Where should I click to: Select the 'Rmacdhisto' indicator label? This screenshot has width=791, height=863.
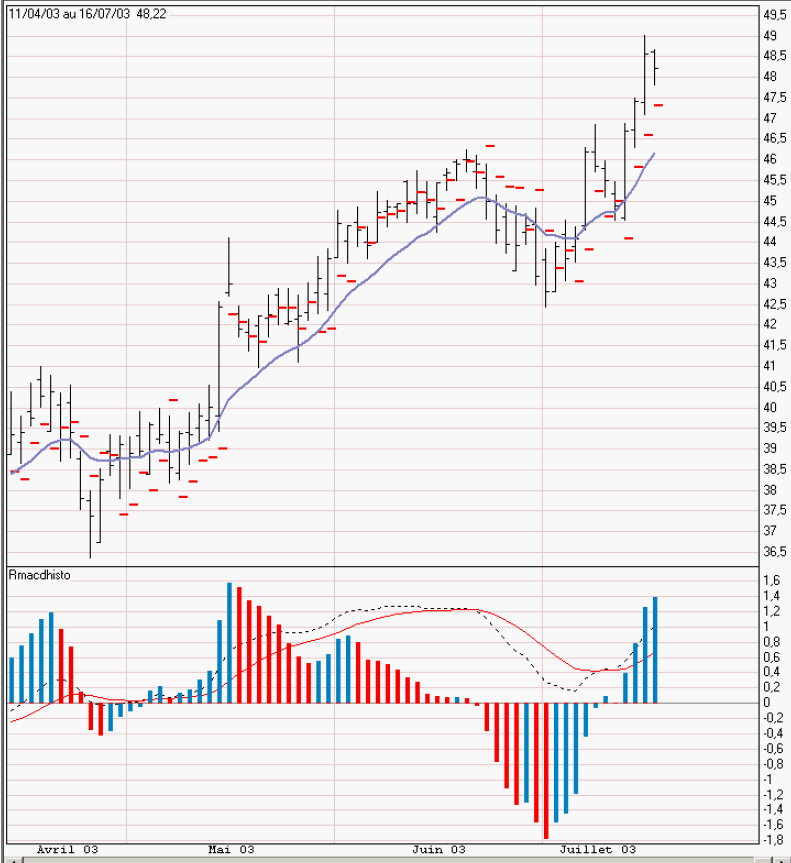click(x=40, y=575)
